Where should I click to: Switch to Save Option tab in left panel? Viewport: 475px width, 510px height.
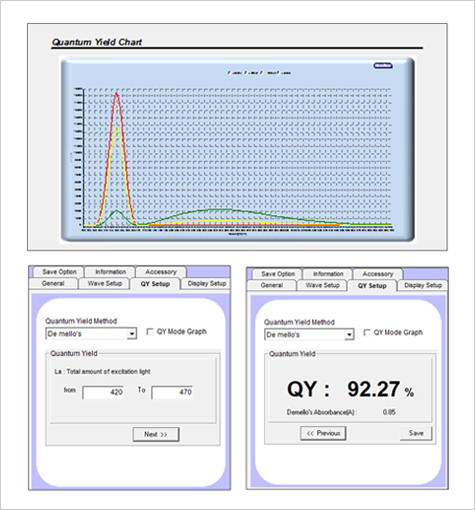[x=59, y=272]
